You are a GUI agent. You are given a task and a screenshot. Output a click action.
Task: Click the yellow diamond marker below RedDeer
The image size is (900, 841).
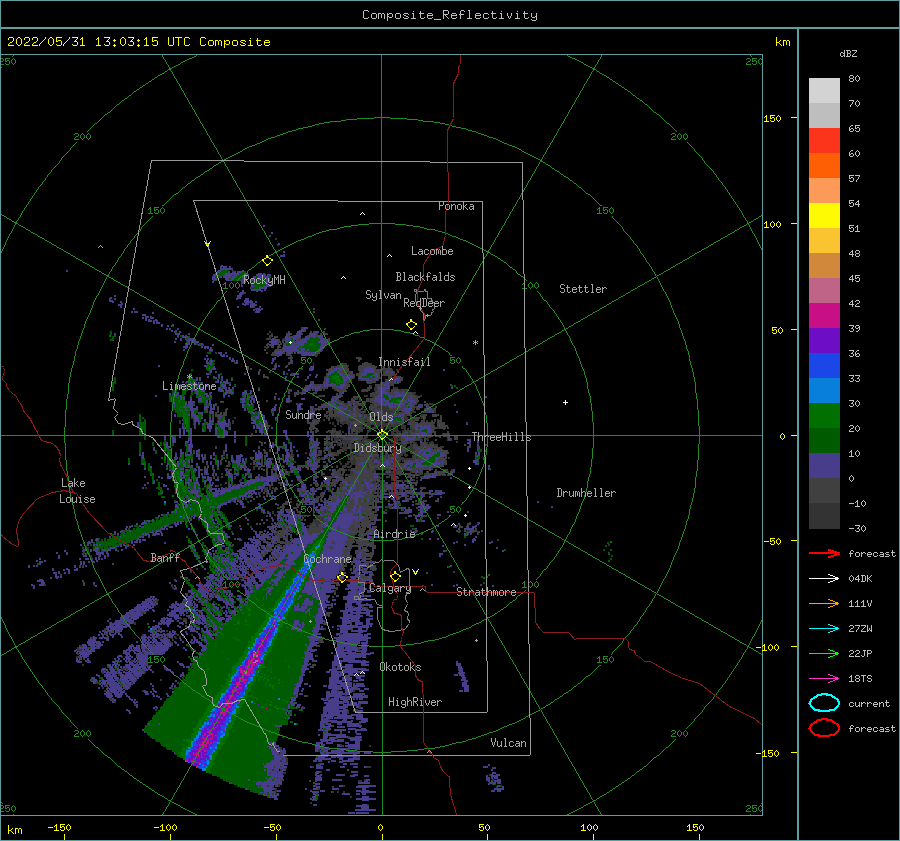pyautogui.click(x=412, y=325)
